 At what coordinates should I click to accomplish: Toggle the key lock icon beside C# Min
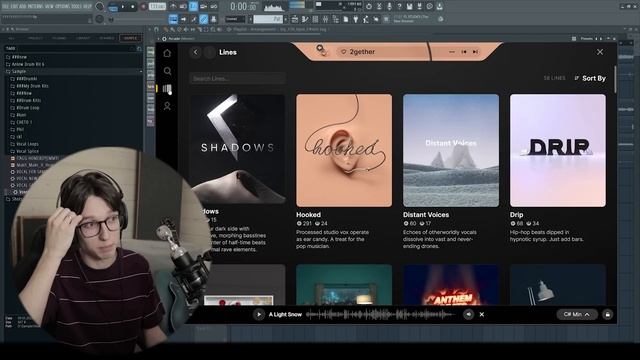point(608,314)
